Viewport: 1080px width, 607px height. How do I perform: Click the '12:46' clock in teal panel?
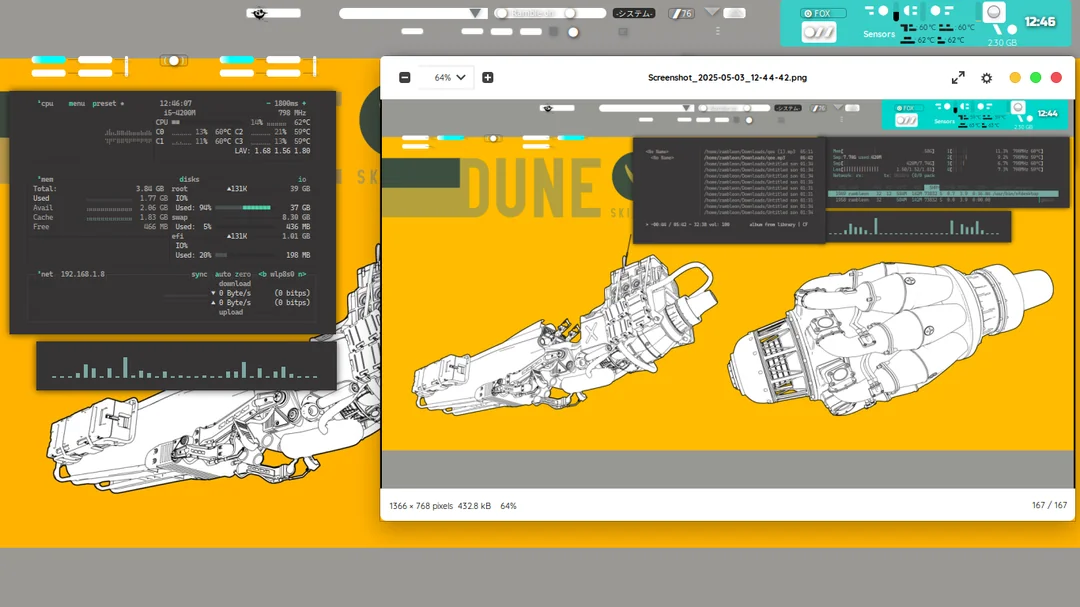(x=1040, y=22)
